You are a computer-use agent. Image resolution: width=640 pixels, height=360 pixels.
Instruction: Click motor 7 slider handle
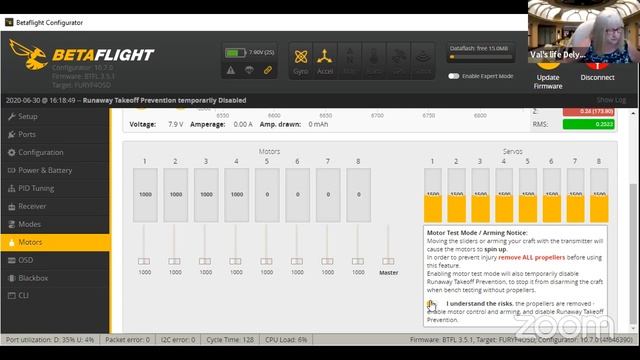click(327, 261)
